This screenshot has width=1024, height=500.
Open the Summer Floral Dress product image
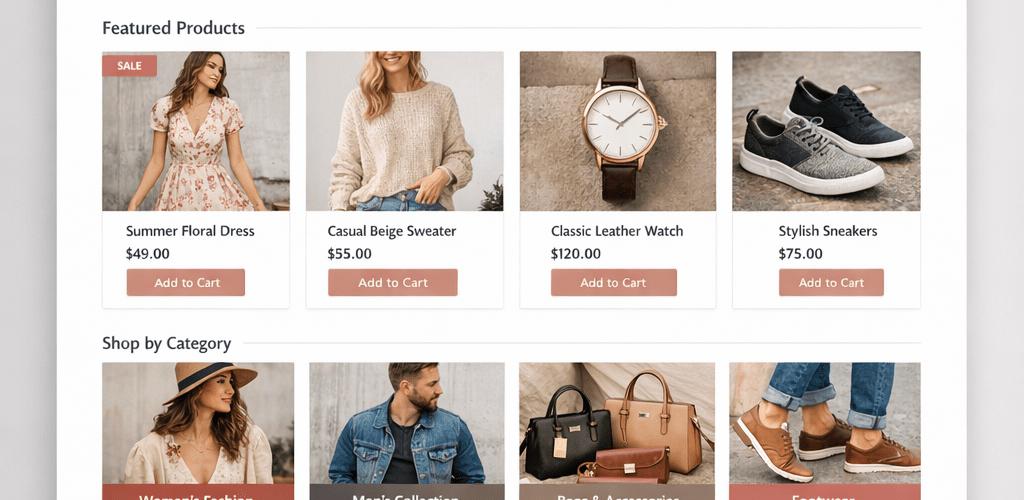196,131
